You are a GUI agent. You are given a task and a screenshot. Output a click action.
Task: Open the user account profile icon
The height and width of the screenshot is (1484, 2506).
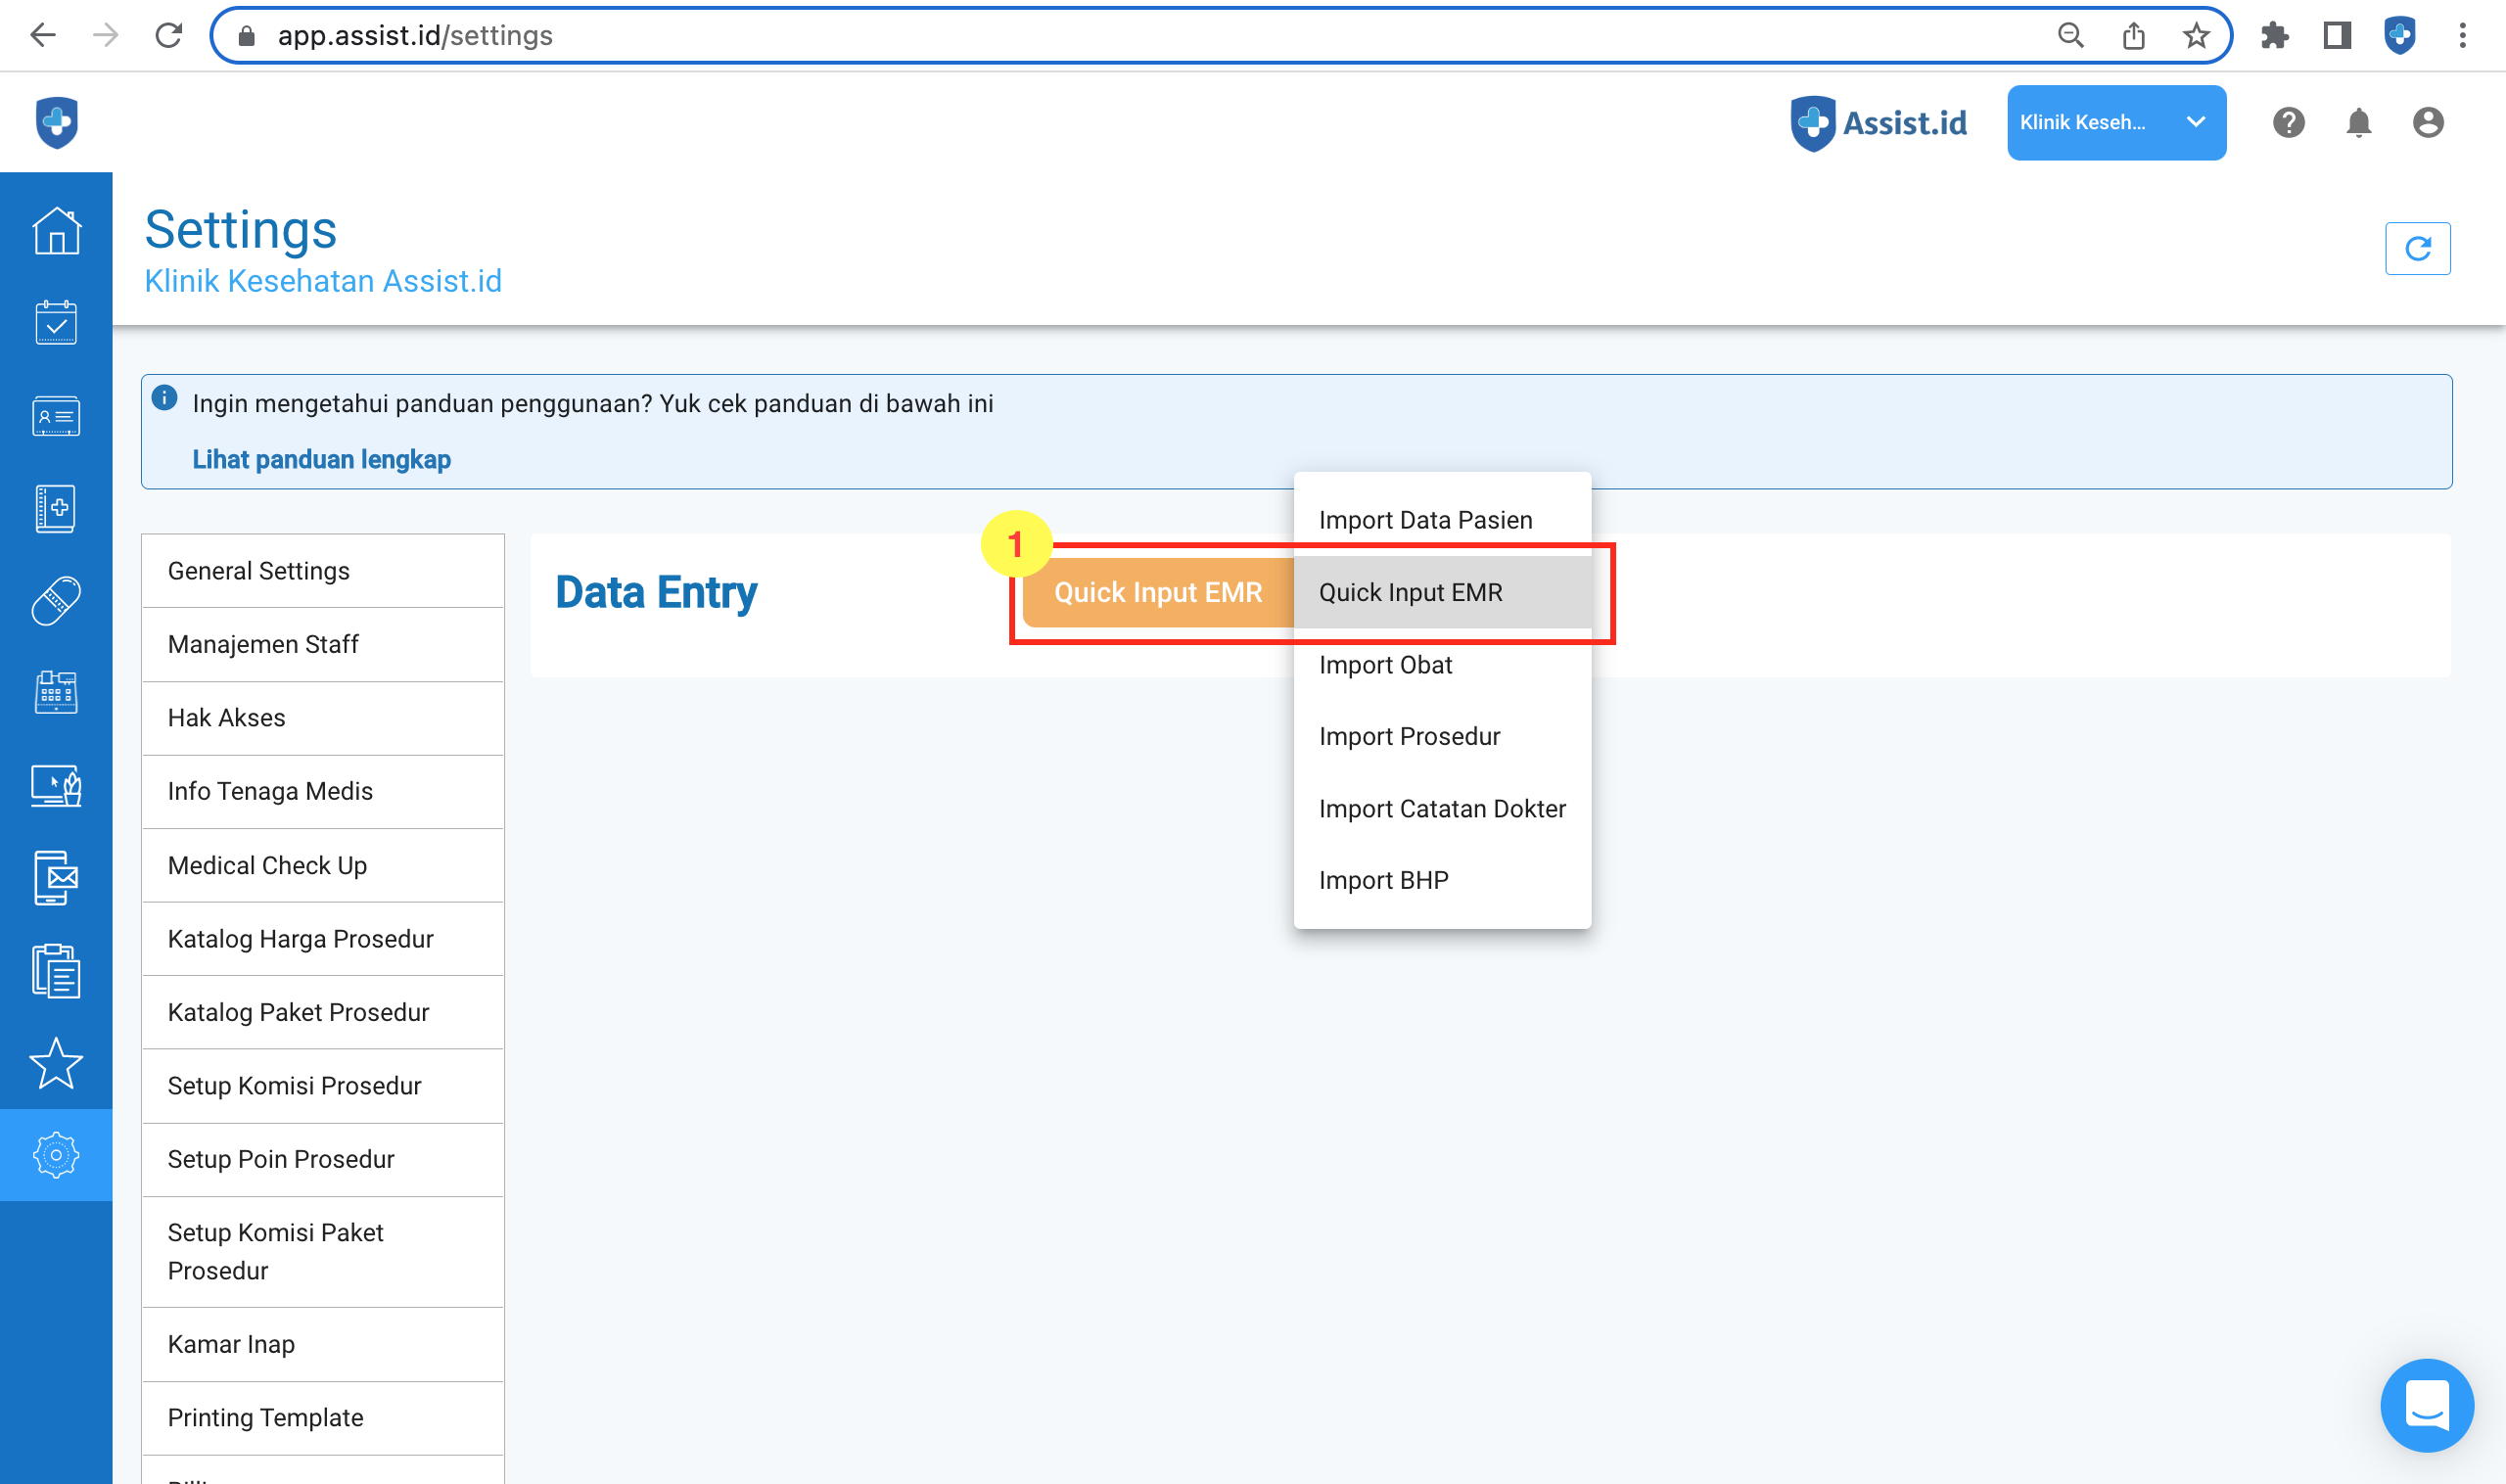(2427, 122)
